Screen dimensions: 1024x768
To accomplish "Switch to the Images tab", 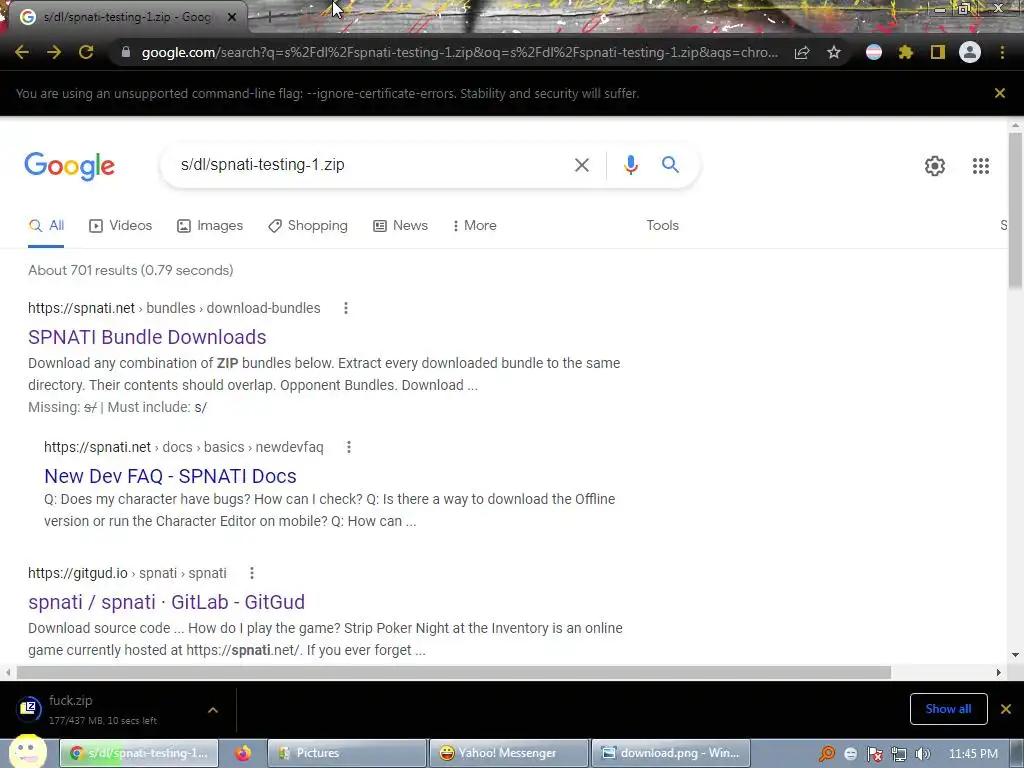I will point(210,226).
